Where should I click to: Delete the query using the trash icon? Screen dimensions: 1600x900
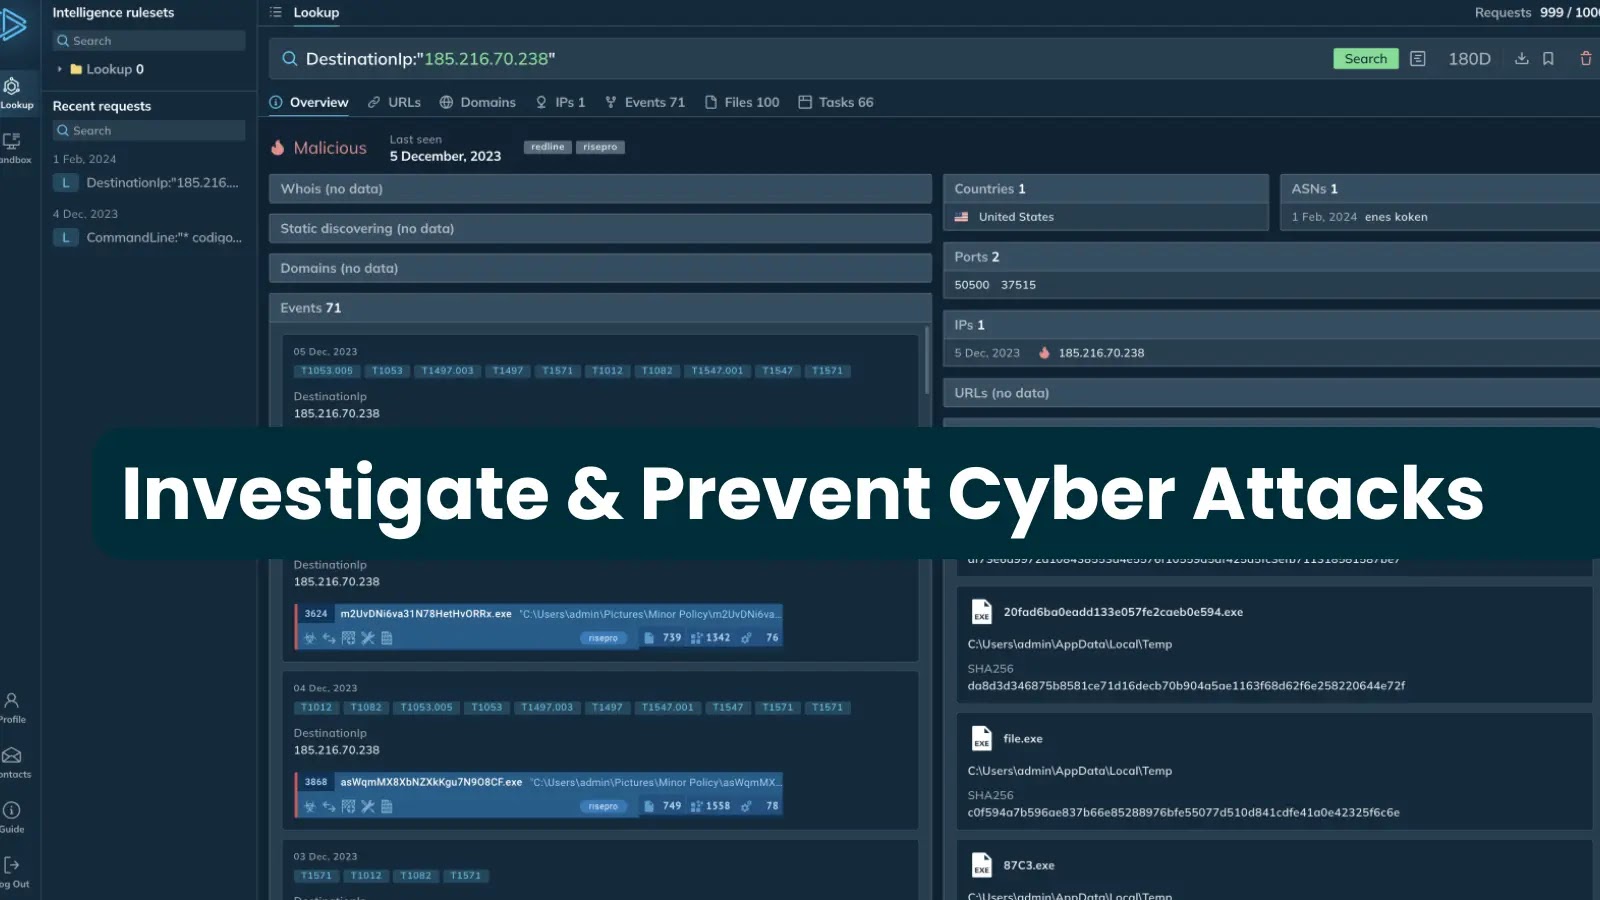coord(1585,59)
